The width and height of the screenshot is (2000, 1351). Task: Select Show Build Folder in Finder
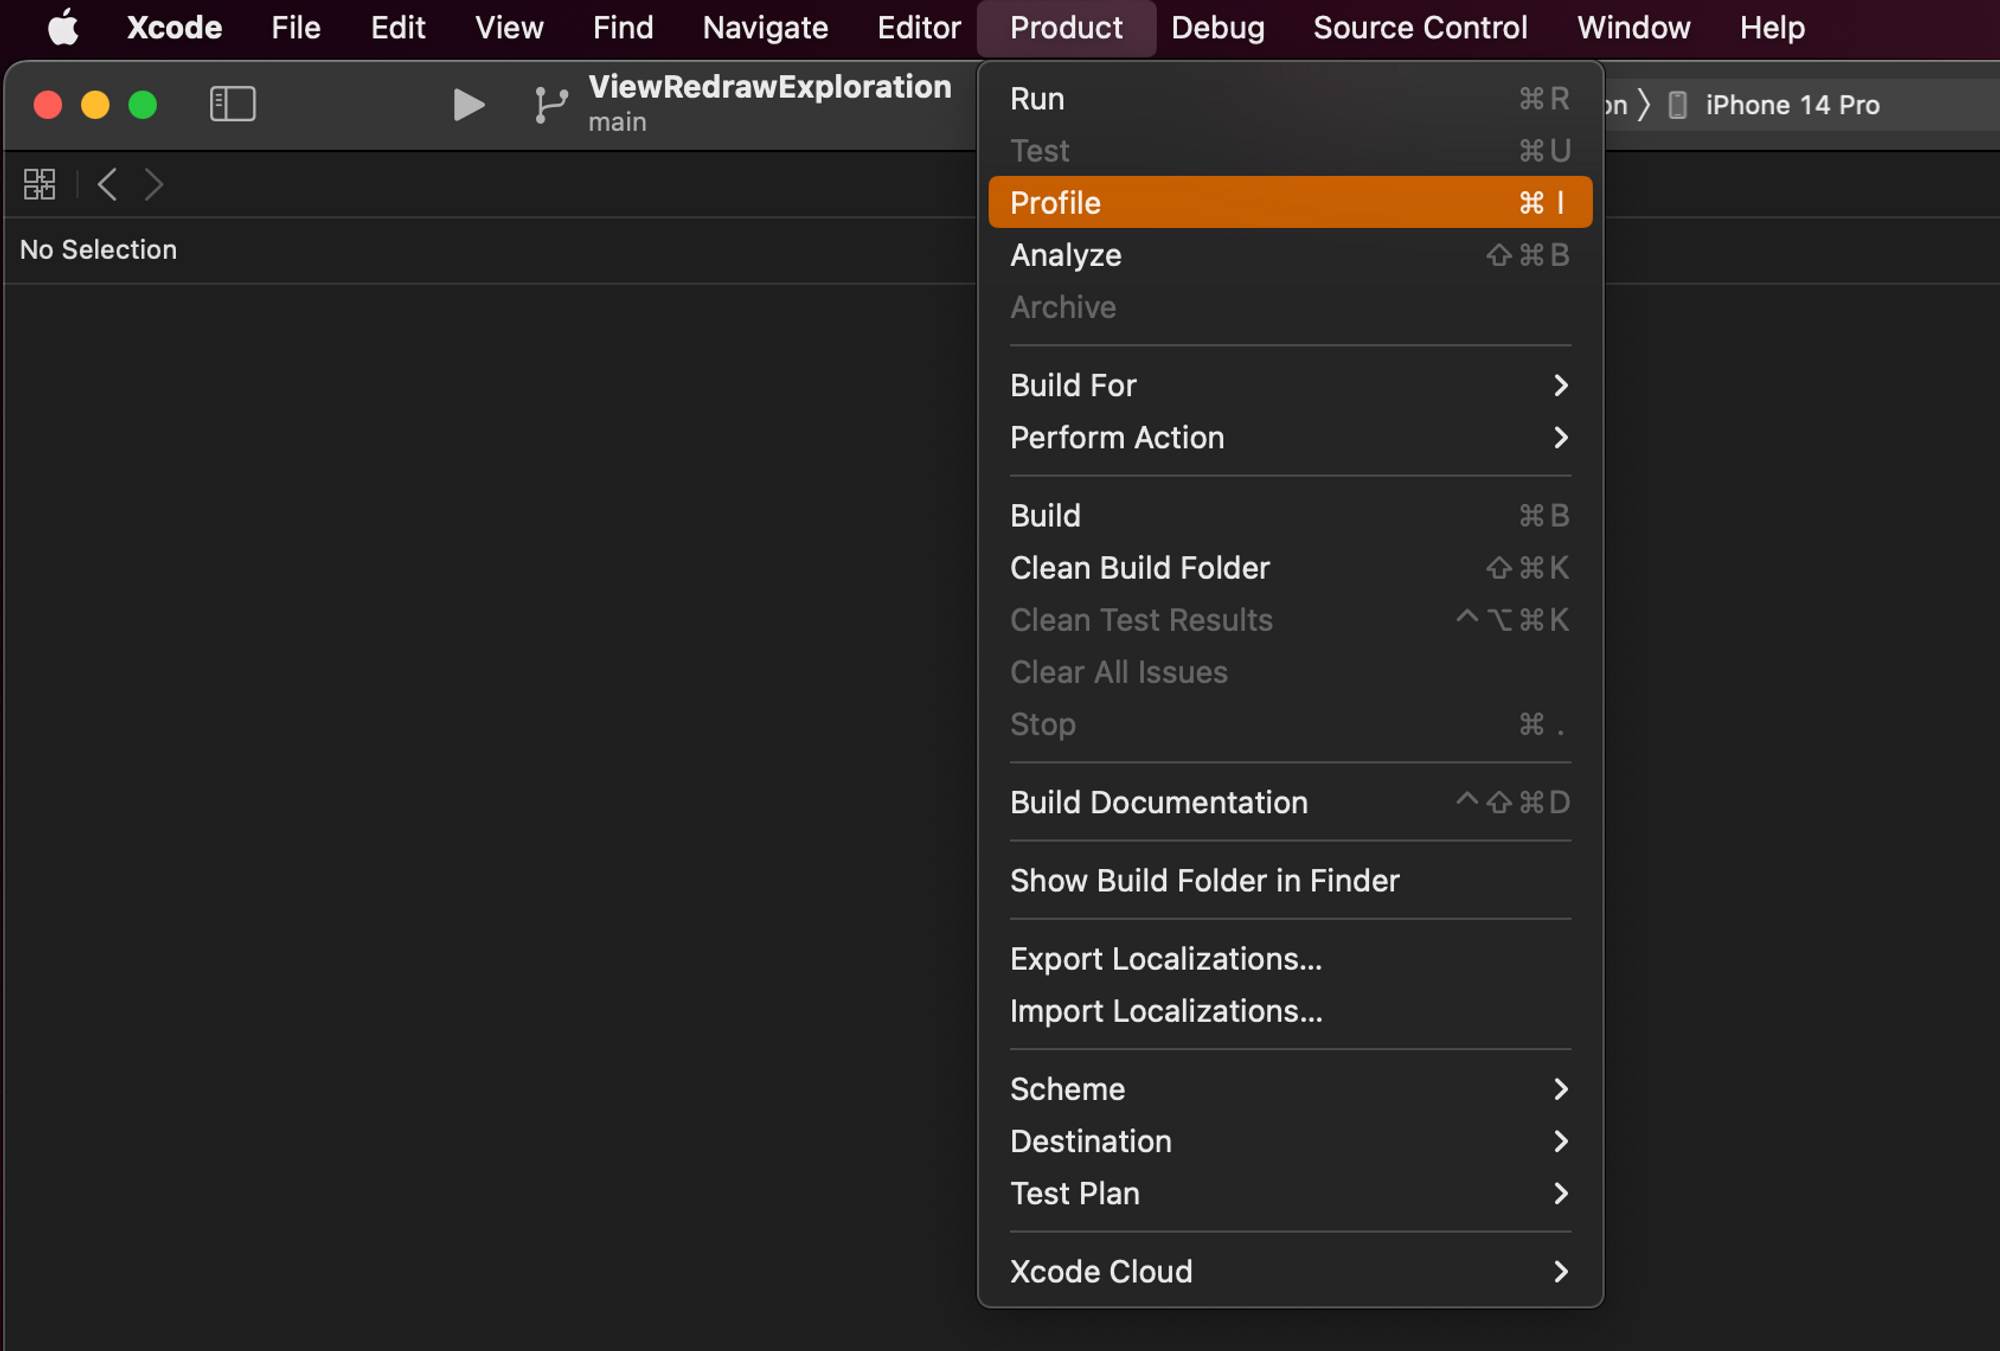pos(1290,880)
